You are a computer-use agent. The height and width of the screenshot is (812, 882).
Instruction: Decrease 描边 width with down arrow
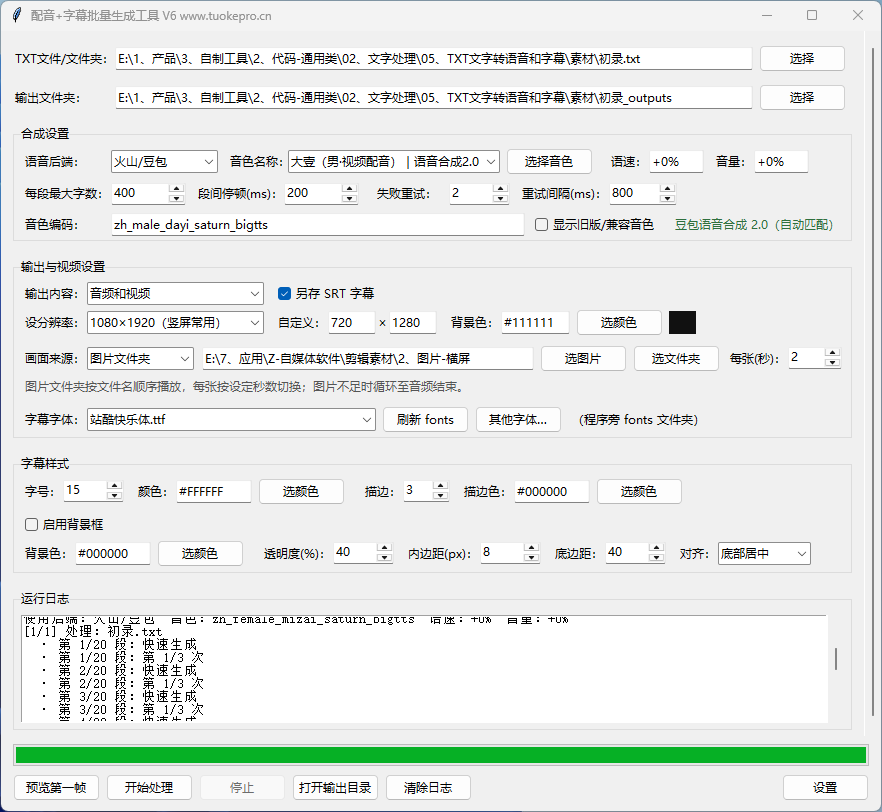click(441, 495)
